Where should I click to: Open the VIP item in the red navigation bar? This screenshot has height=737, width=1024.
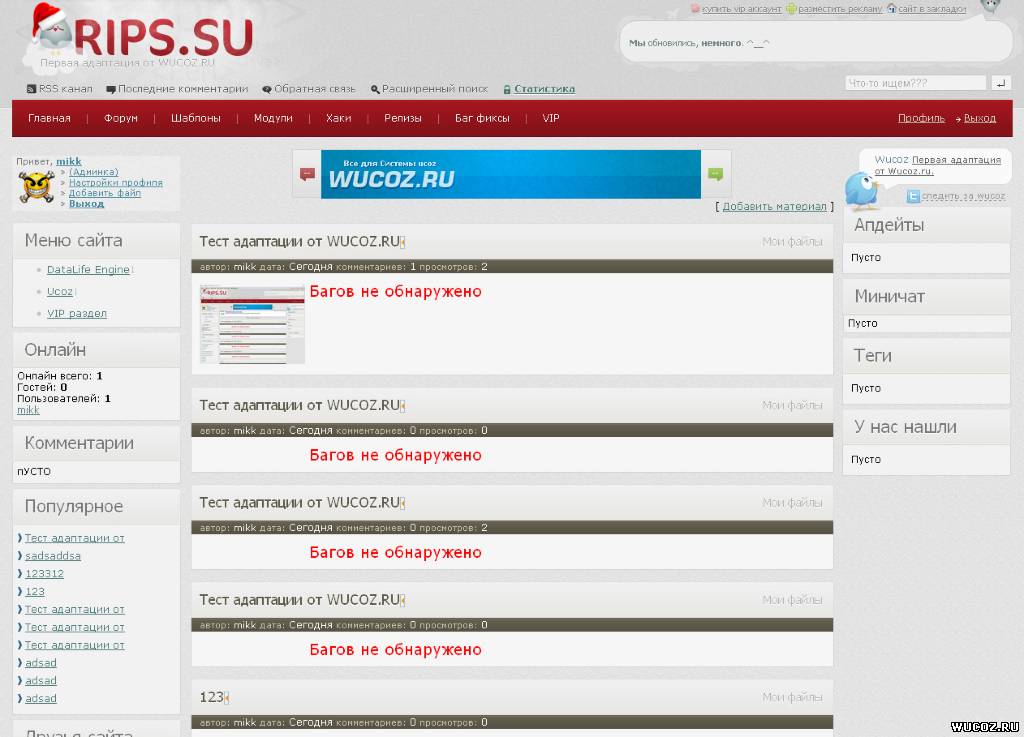coord(551,118)
